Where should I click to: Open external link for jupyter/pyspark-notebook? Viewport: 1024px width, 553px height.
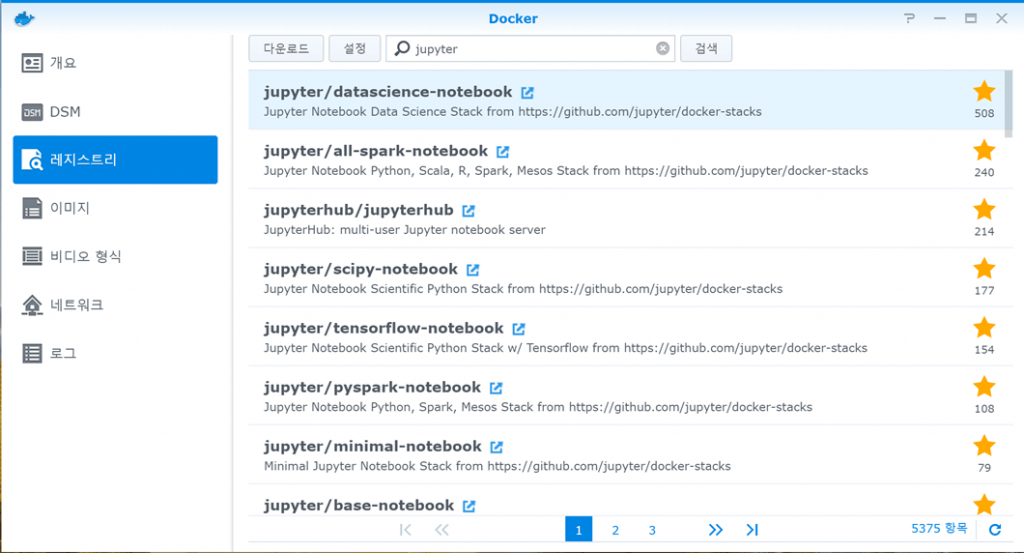tap(496, 388)
